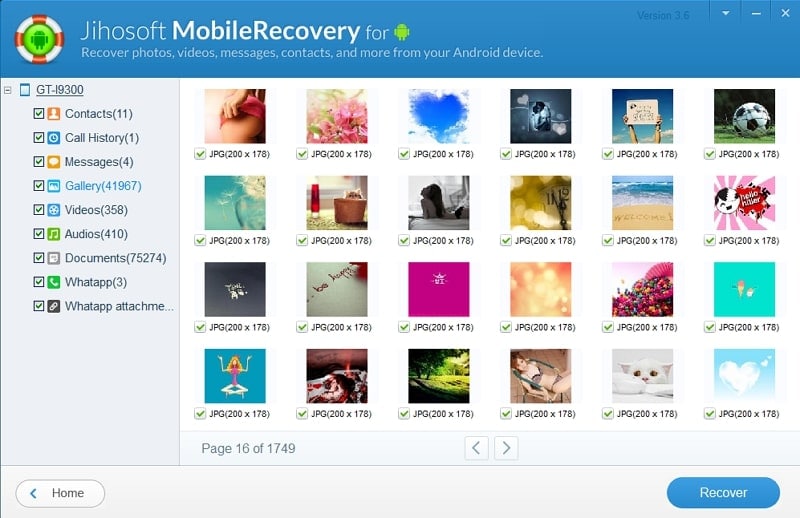Image resolution: width=800 pixels, height=518 pixels.
Task: Uncheck the Documents(75274) checkbox
Action: [x=38, y=258]
